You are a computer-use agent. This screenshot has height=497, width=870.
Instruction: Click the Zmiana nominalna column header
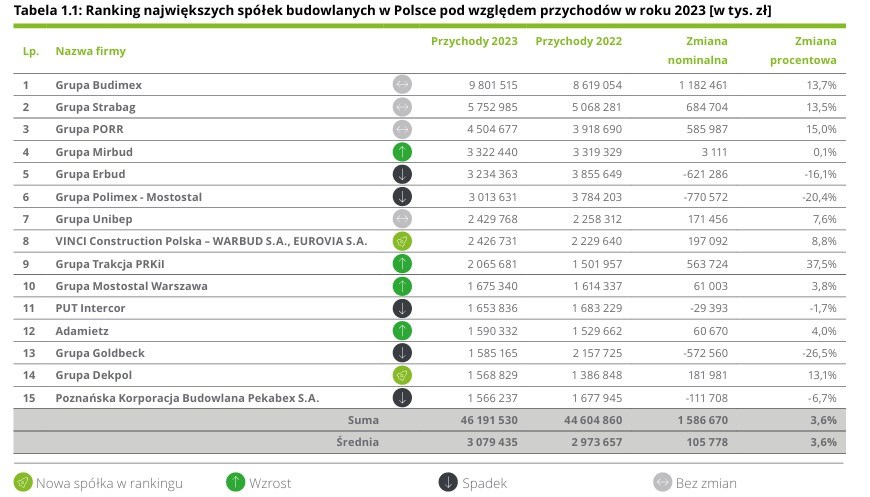tap(697, 50)
